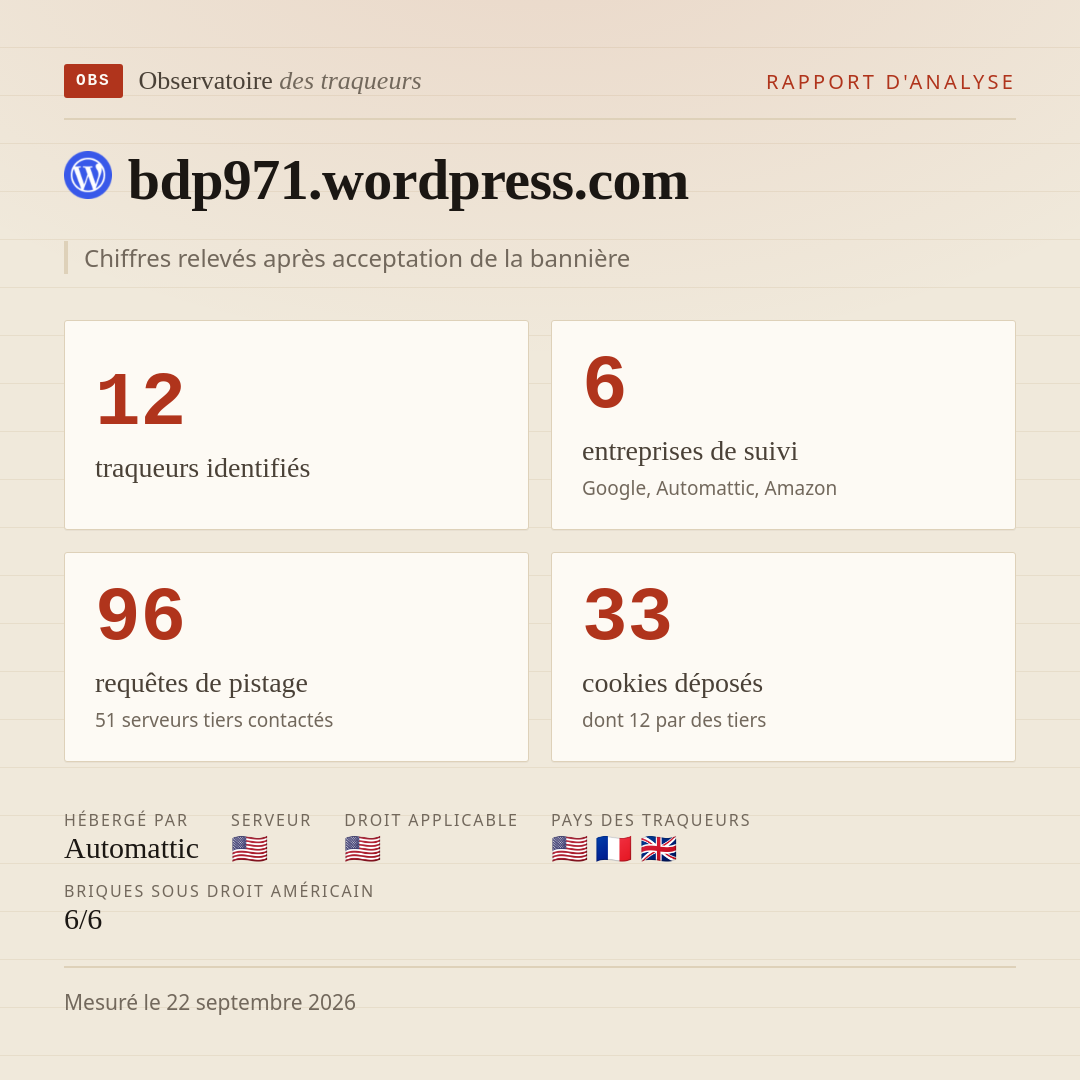Click the Rapport d'analyse label

(x=891, y=82)
